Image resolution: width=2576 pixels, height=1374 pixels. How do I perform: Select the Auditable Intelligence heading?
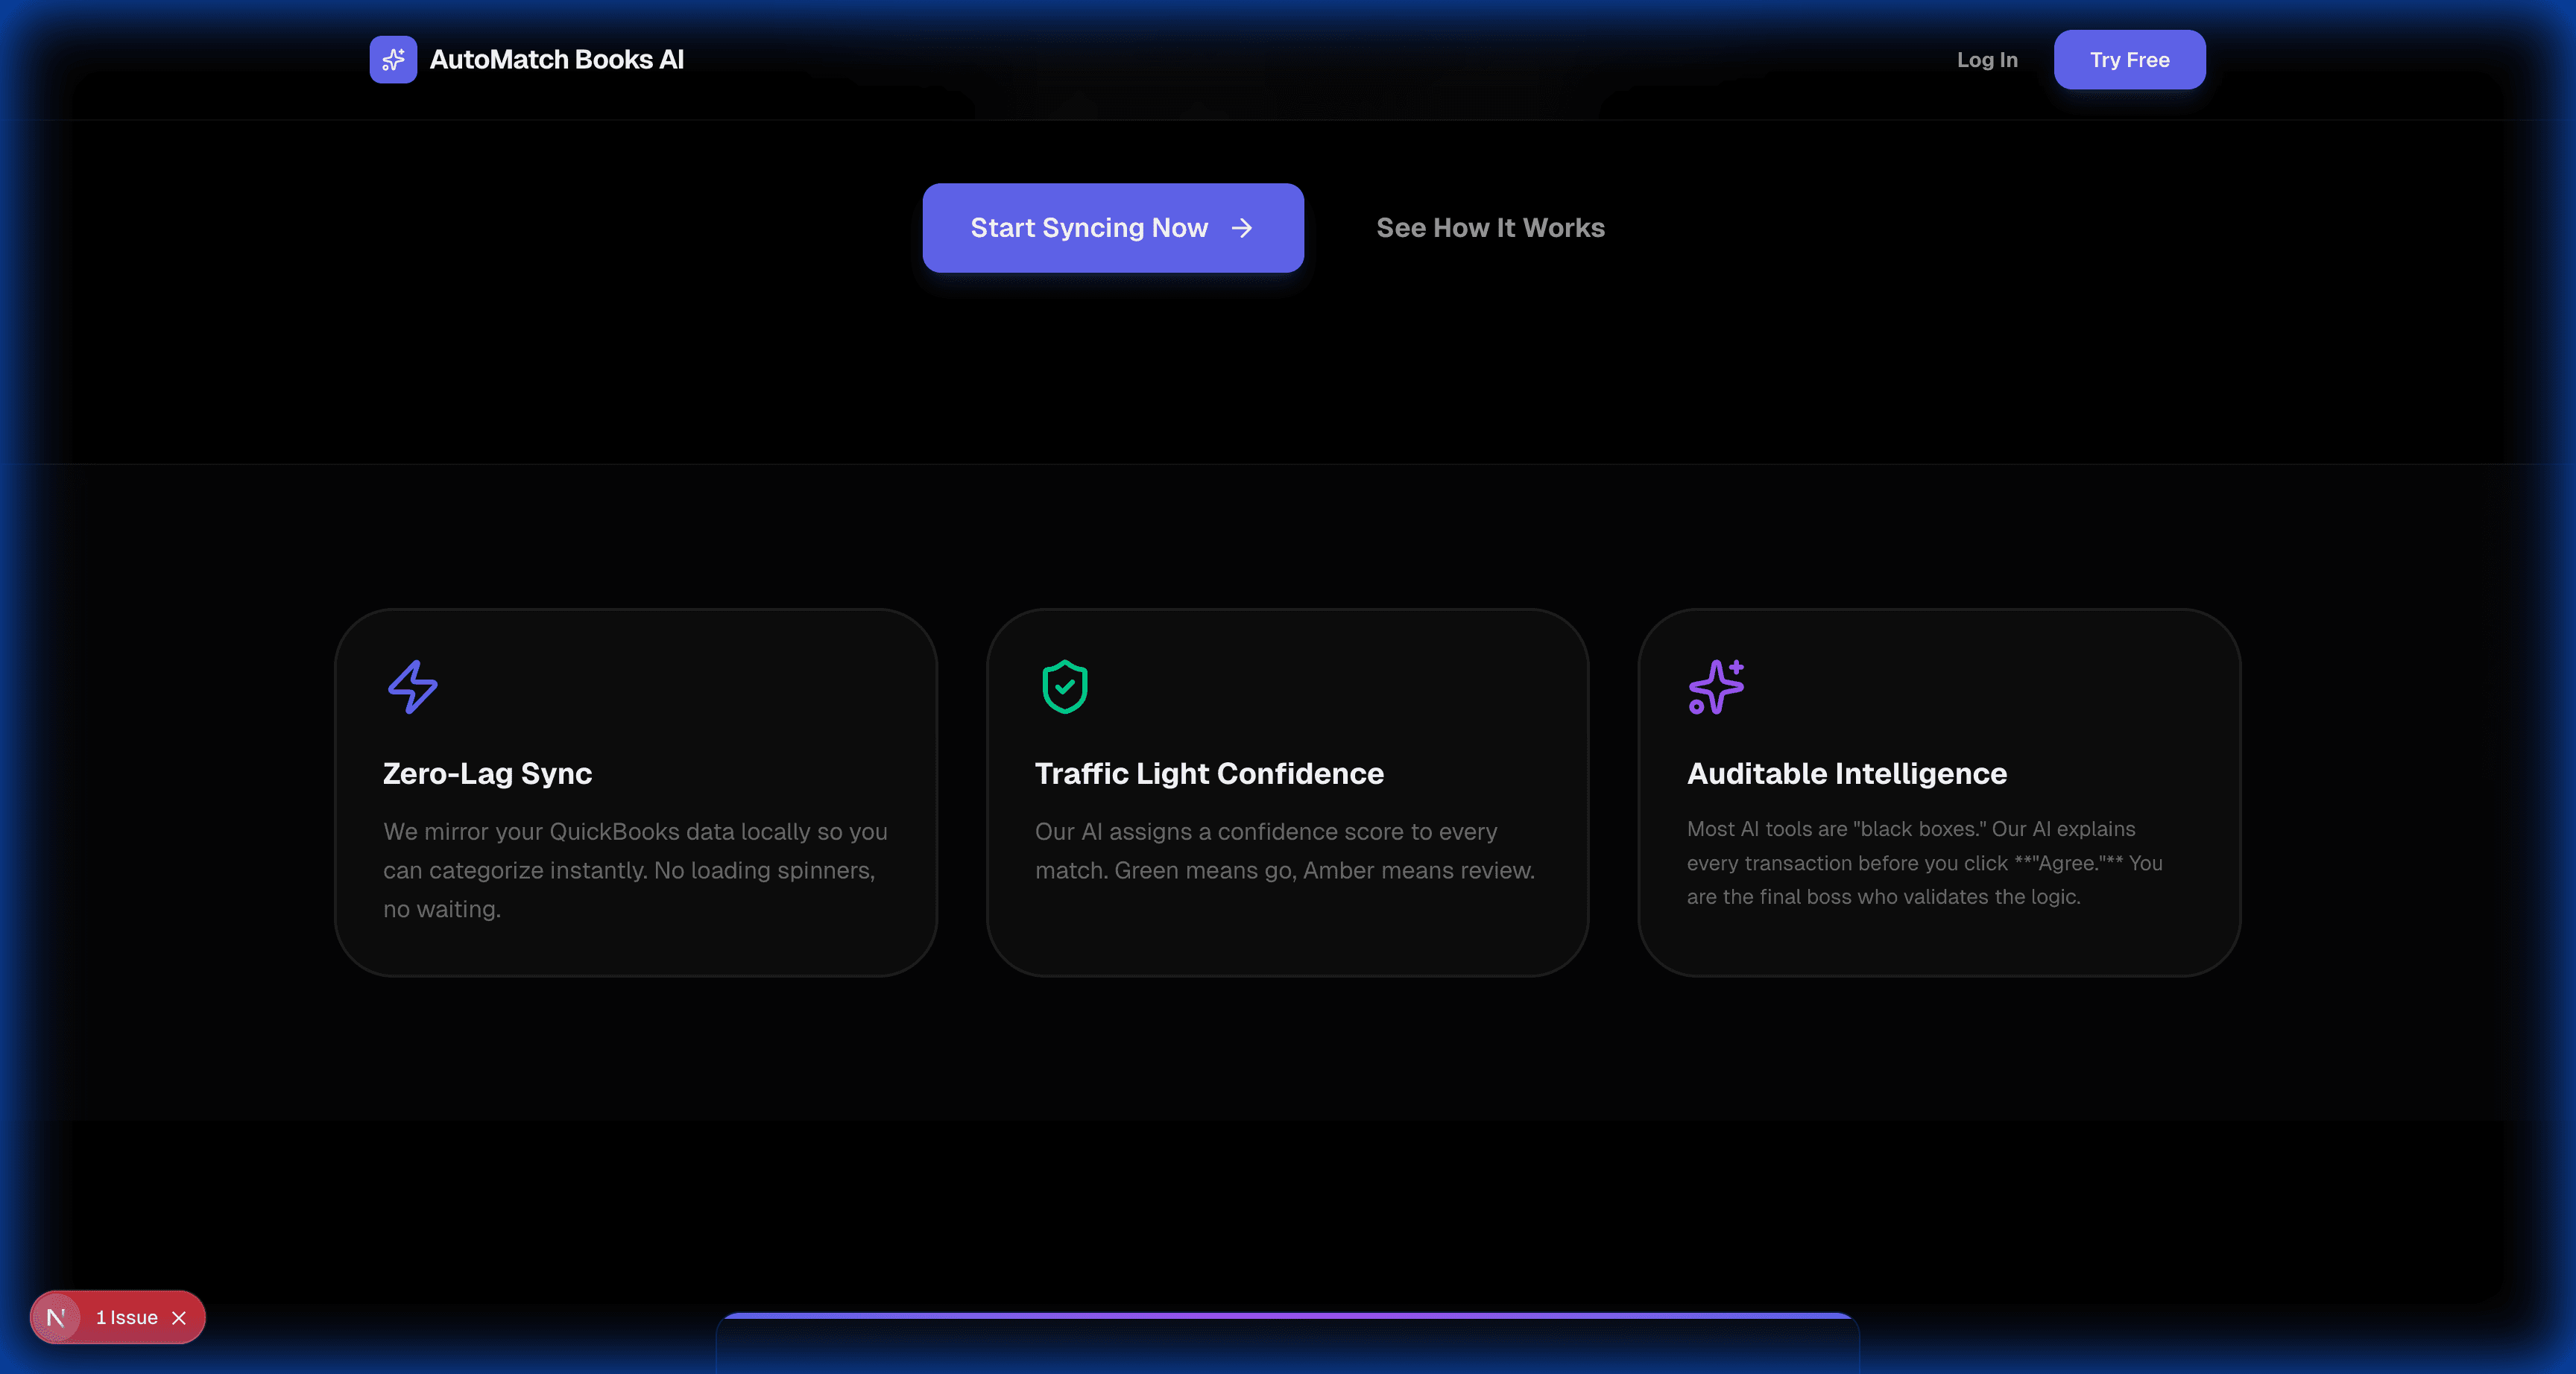(x=1846, y=773)
